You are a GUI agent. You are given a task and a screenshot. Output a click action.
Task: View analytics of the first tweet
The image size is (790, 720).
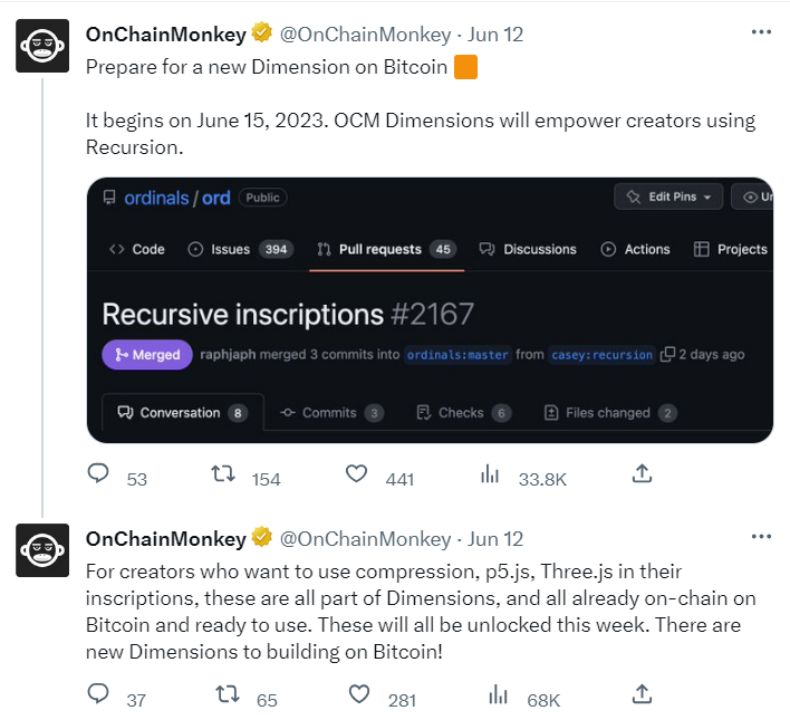point(490,474)
